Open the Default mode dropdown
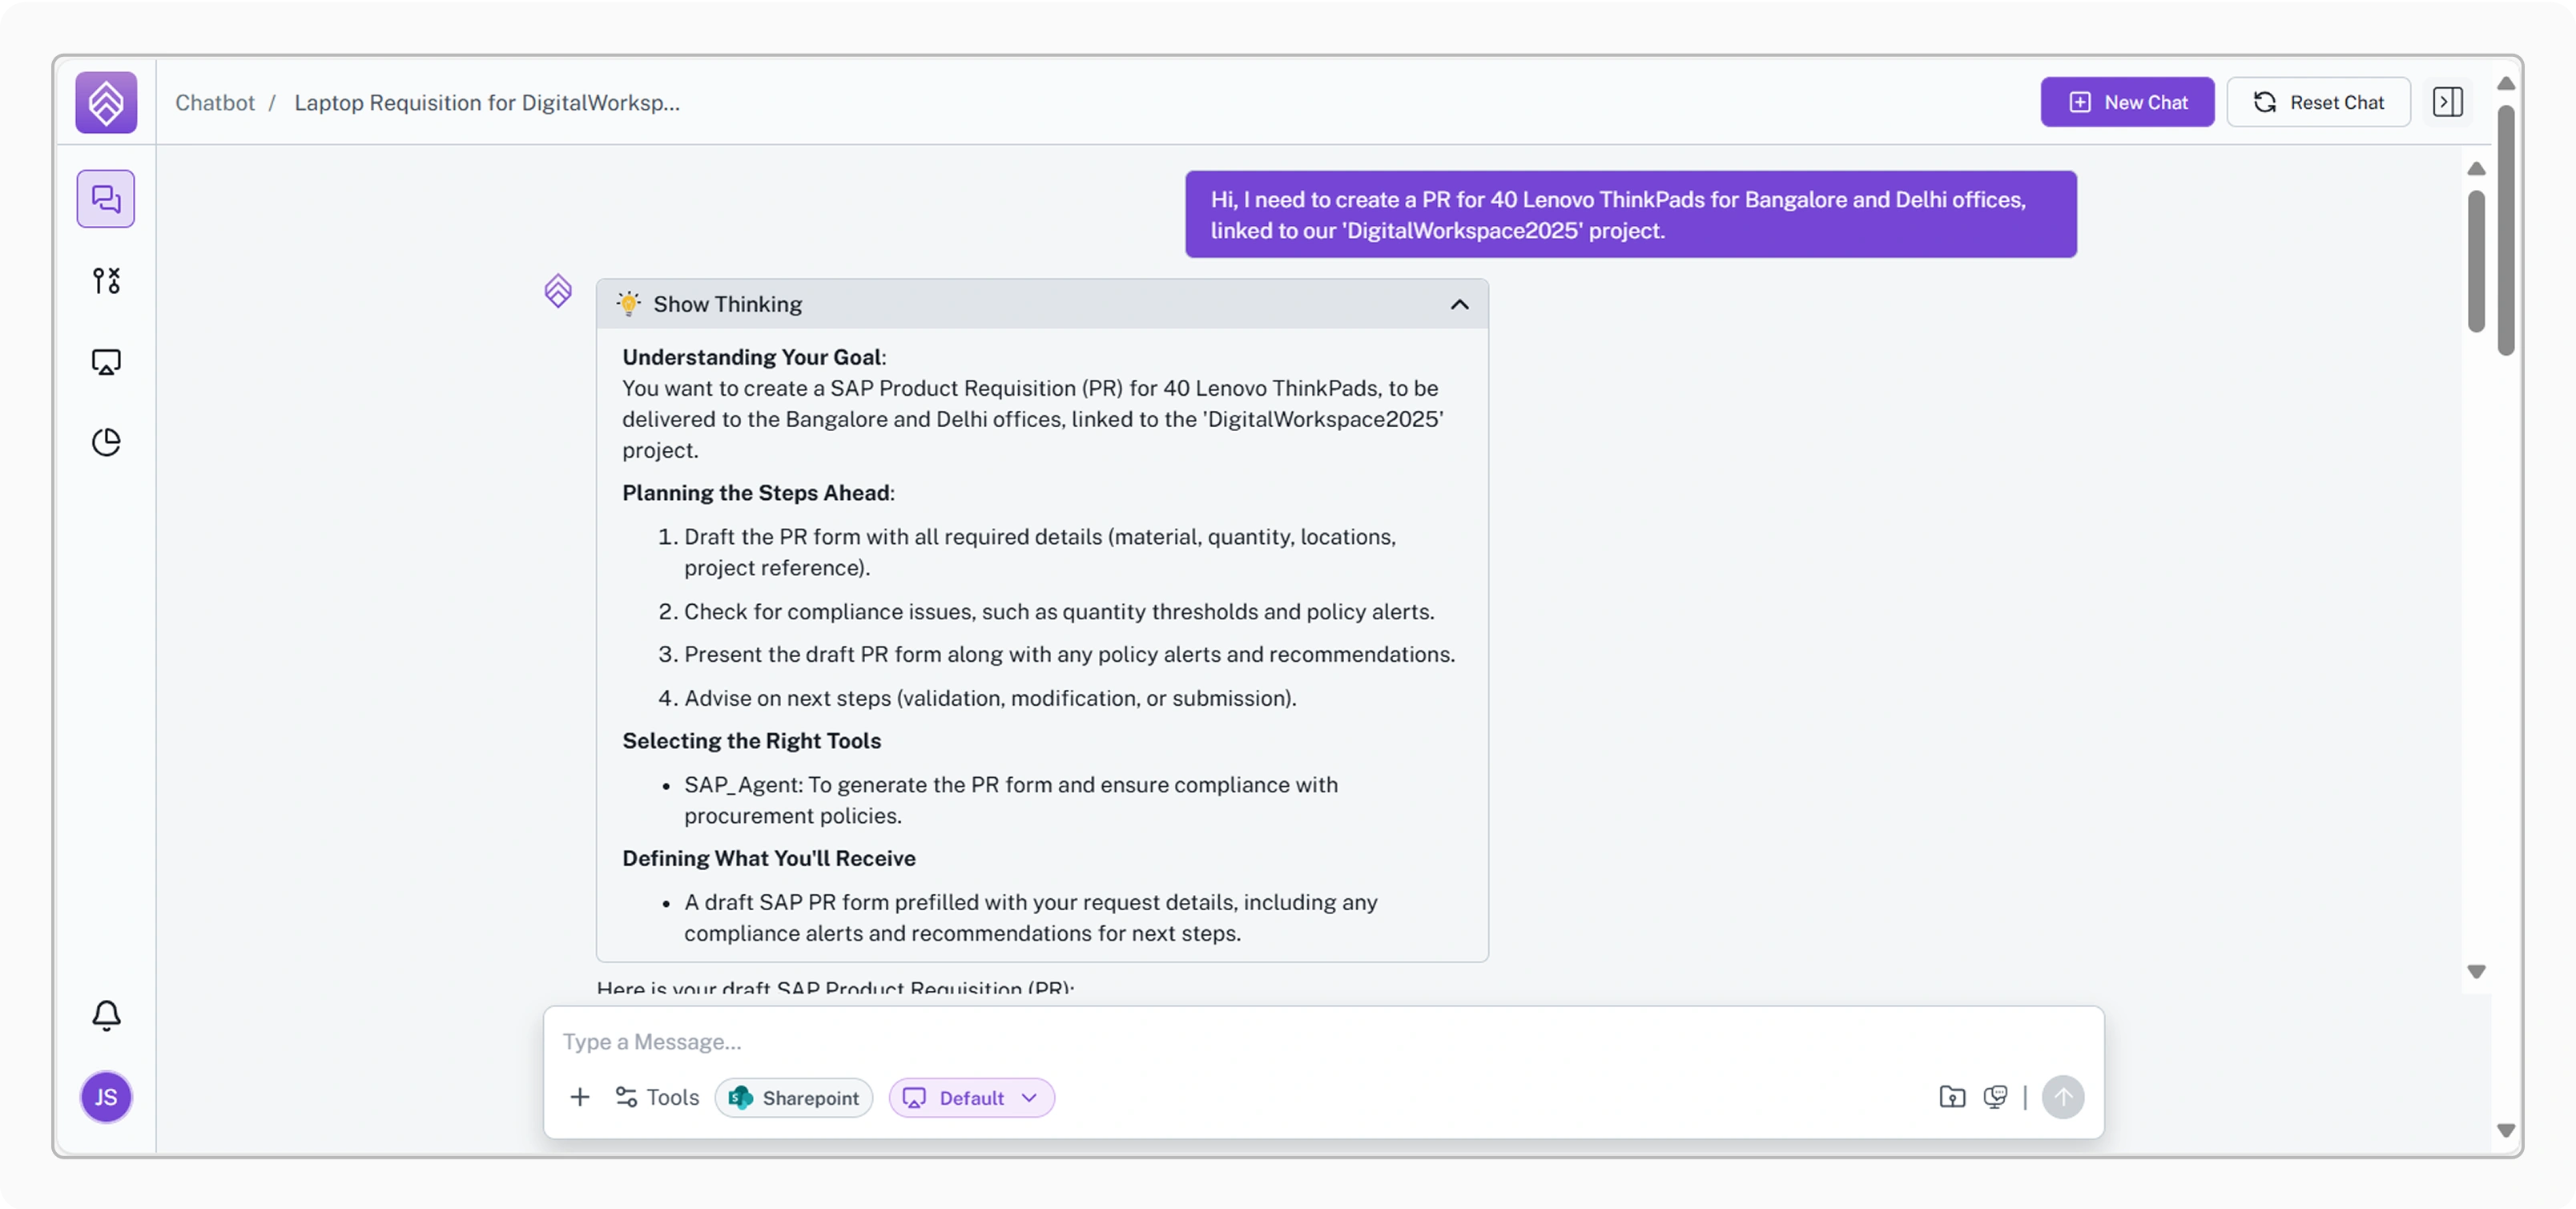Screen dimensions: 2576x1209 (x=971, y=1097)
